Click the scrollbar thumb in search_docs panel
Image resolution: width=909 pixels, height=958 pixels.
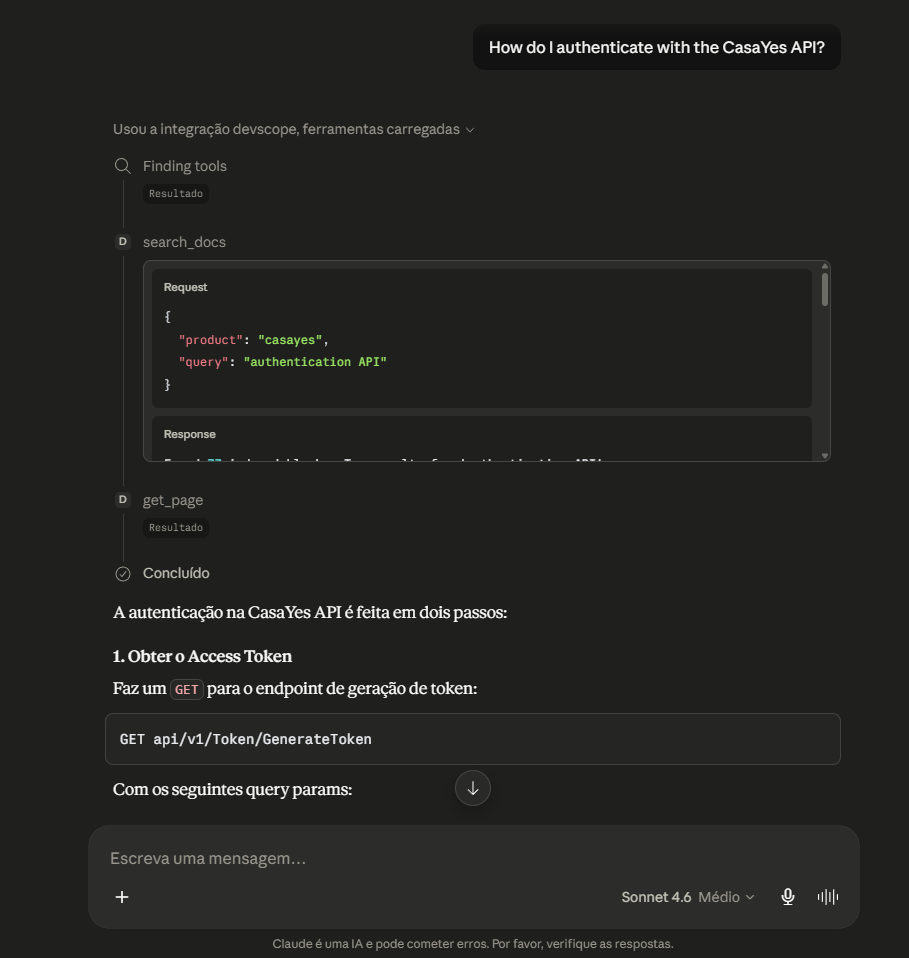(x=825, y=289)
